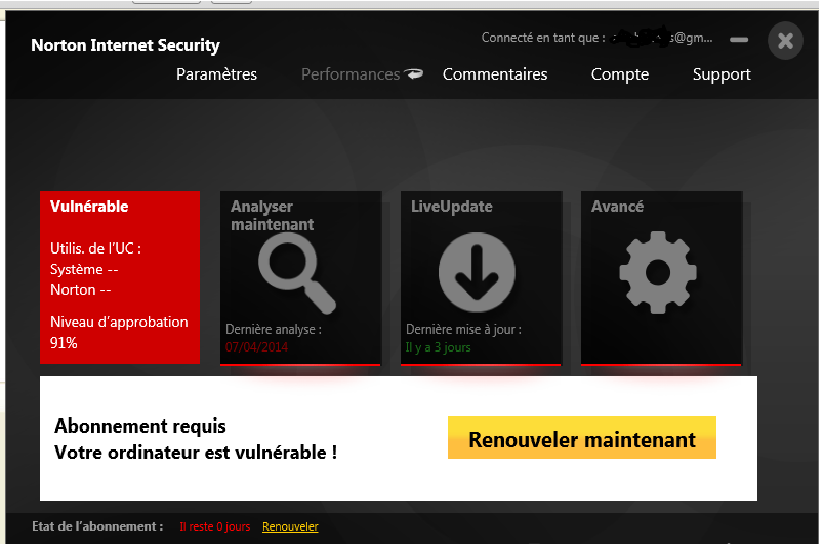Click Renouveler maintenant button
This screenshot has width=819, height=544.
coord(582,437)
